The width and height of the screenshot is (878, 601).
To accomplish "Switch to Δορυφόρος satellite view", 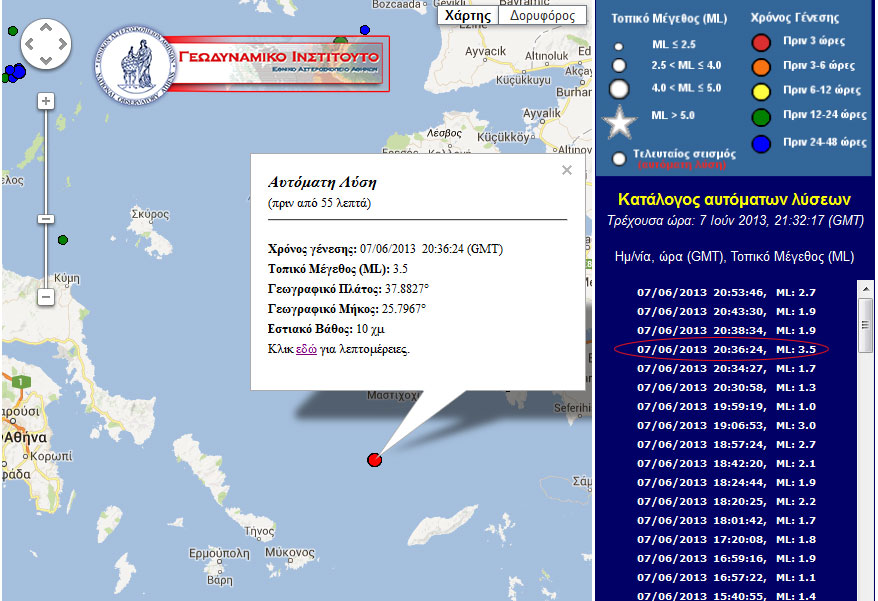I will (x=541, y=16).
